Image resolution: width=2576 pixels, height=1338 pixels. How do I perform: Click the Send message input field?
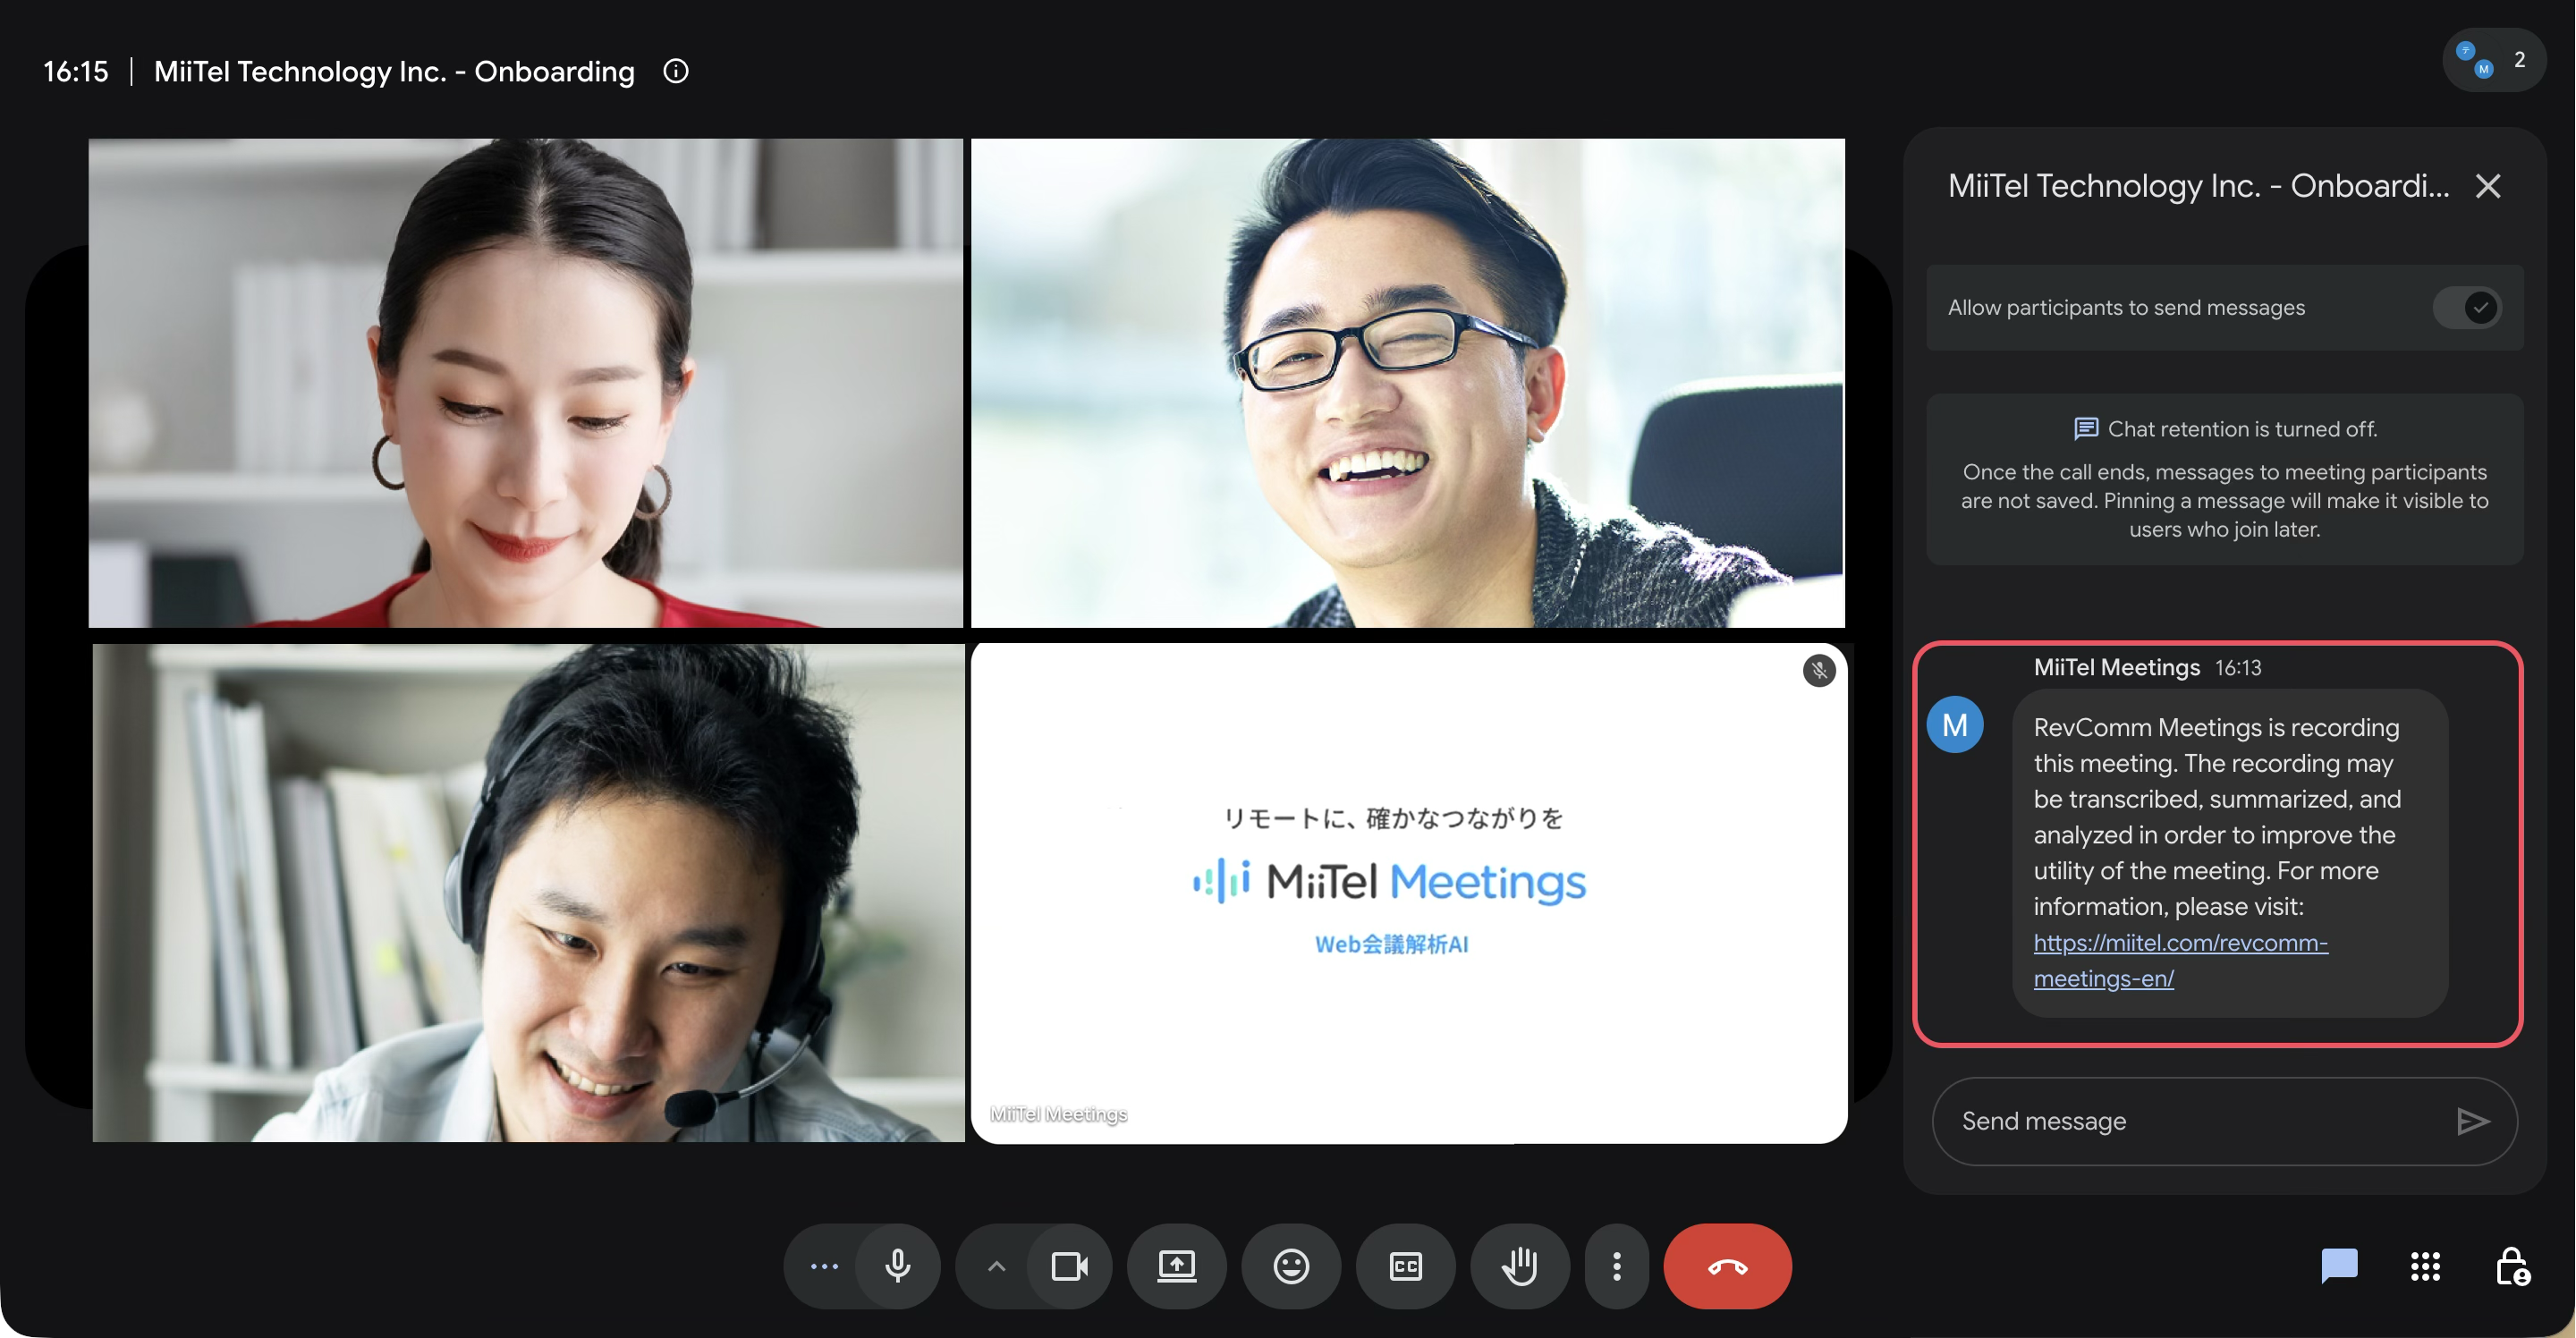pos(2195,1121)
